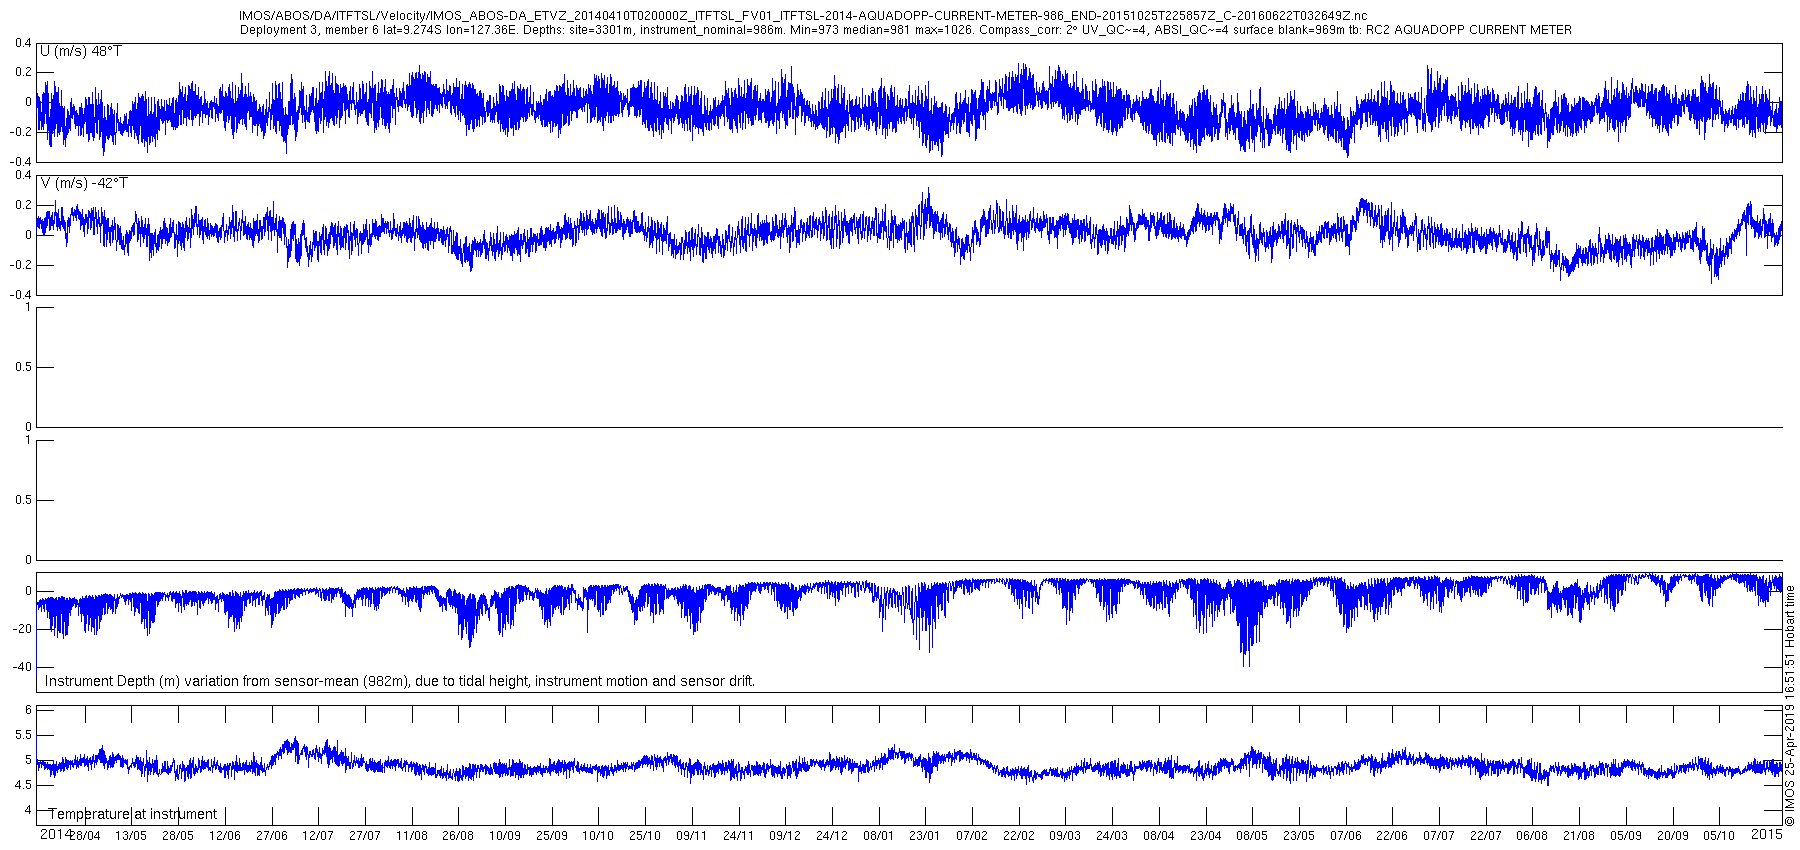Screen dimensions: 1800x850
Task: Click the '08/04' date tick label
Action: pyautogui.click(x=1159, y=836)
